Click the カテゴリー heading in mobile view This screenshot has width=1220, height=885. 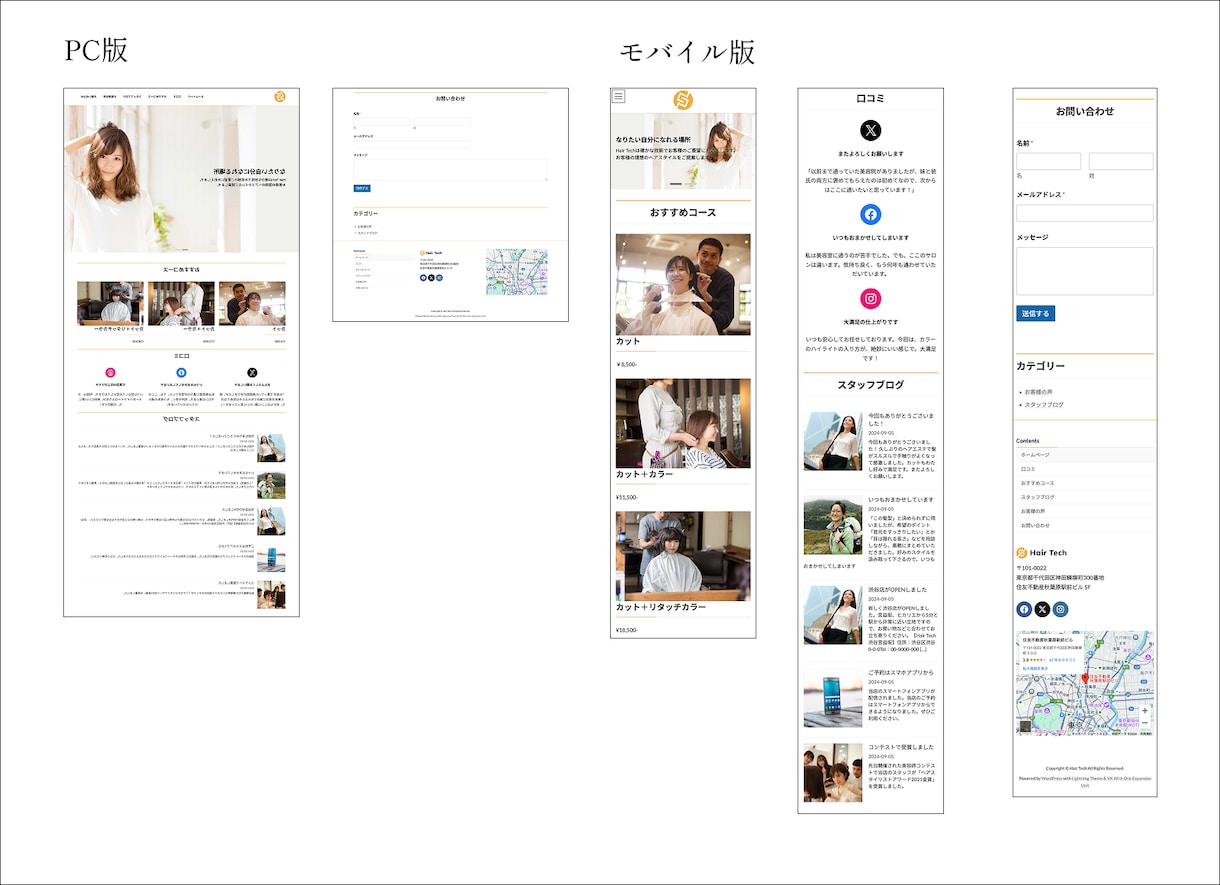[1040, 366]
